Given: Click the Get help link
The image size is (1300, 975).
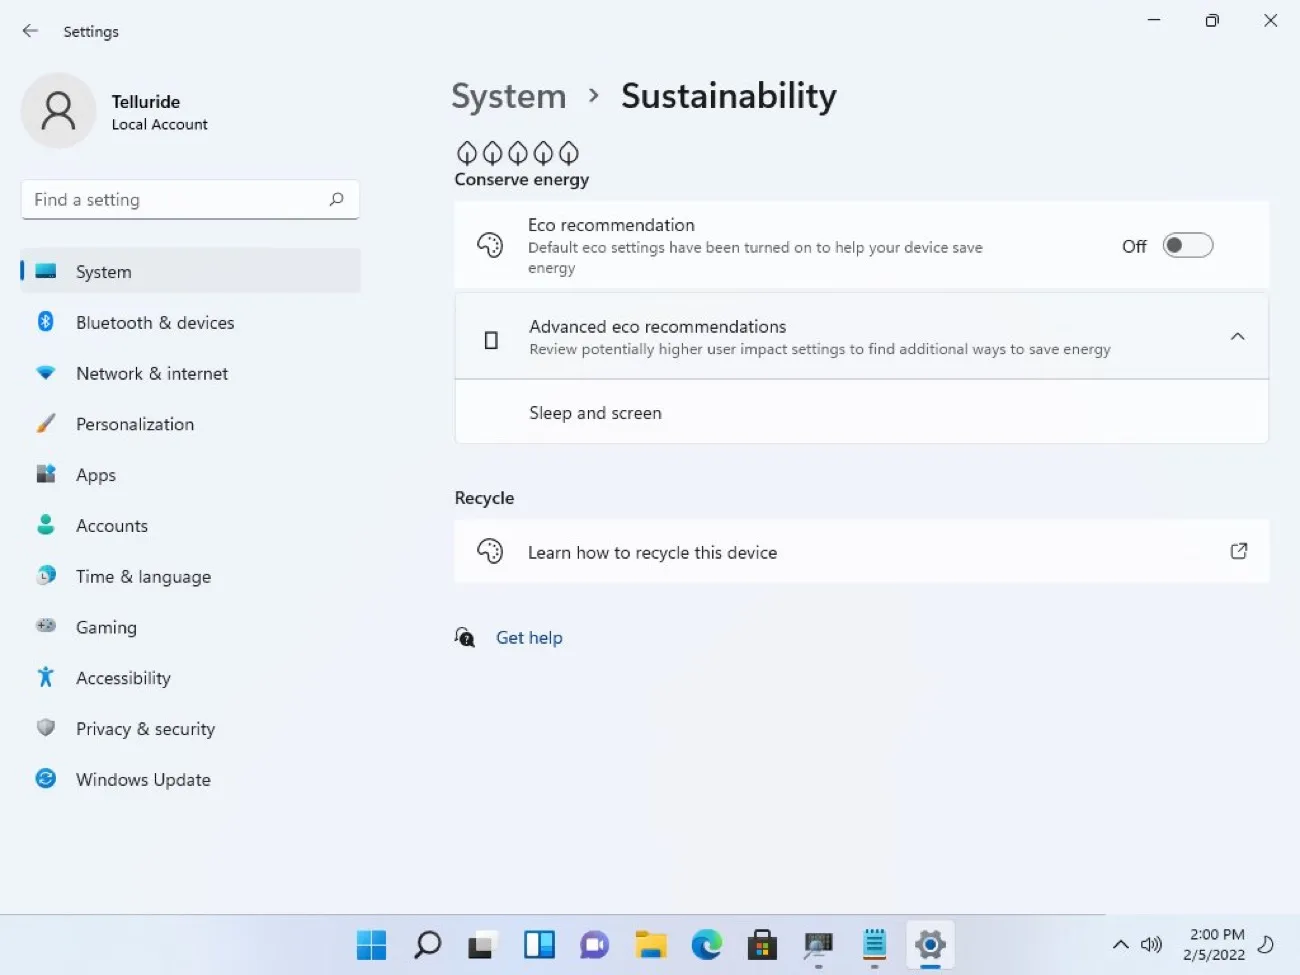Looking at the screenshot, I should pos(529,637).
